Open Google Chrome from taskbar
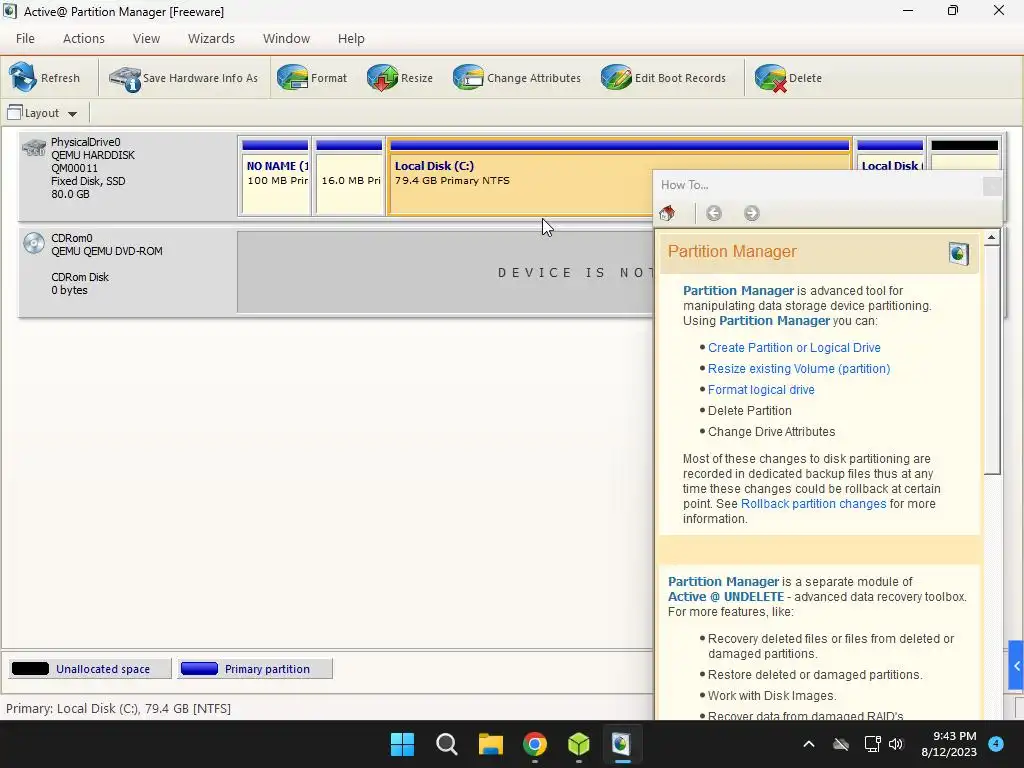 534,744
